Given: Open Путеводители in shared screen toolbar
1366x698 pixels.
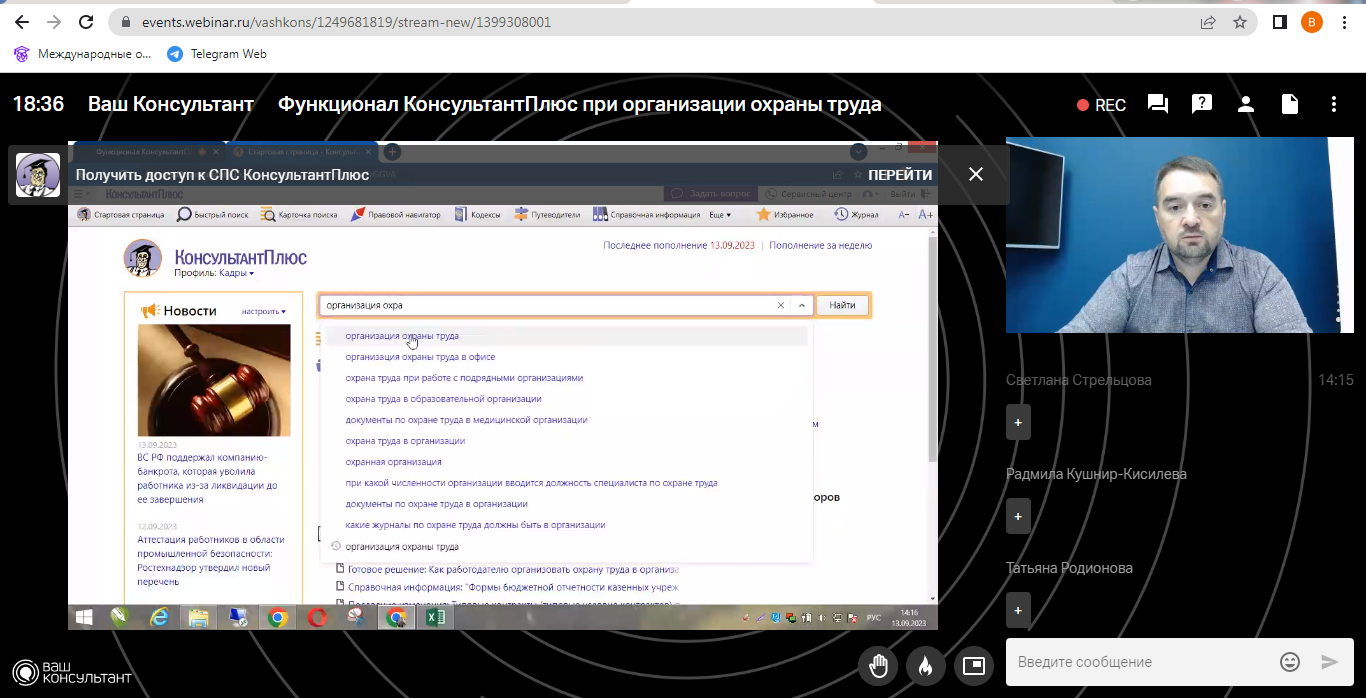Looking at the screenshot, I should pyautogui.click(x=548, y=215).
